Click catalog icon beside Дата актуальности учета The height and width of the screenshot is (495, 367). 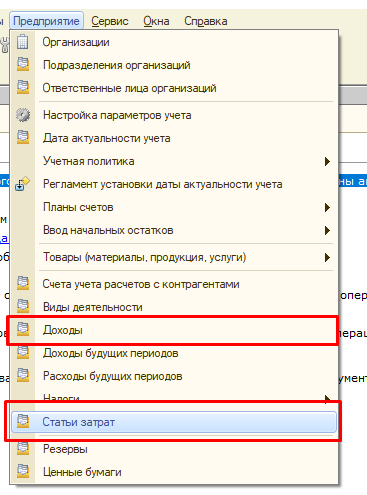click(23, 137)
